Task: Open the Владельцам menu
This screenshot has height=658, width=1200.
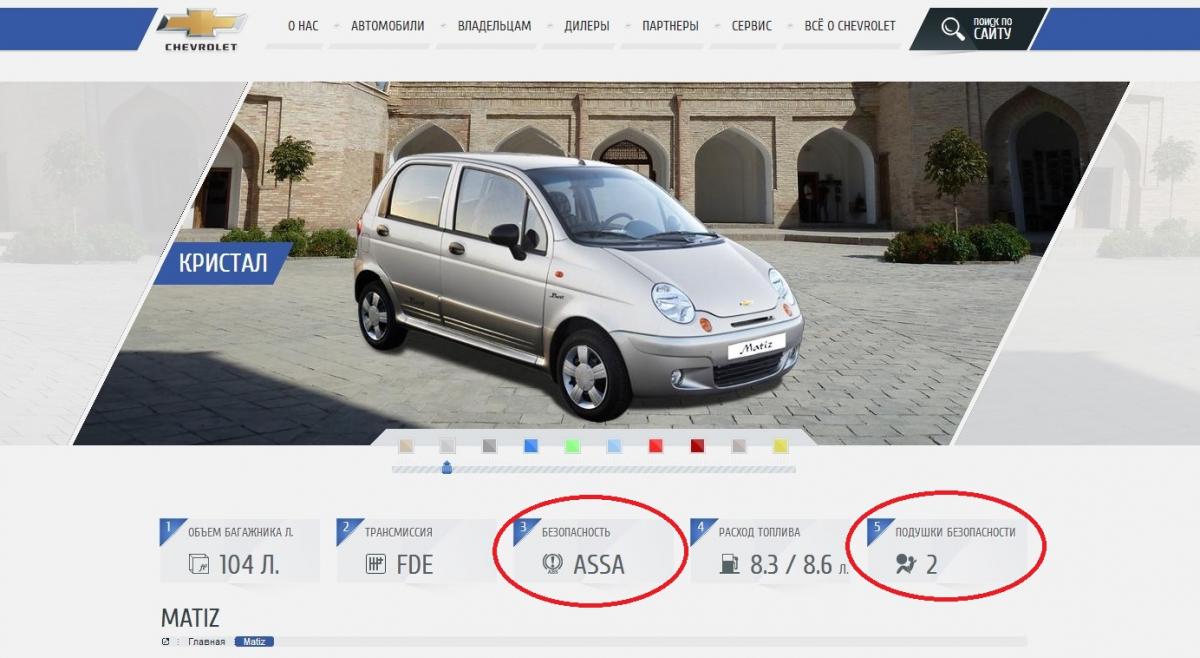Action: coord(494,26)
